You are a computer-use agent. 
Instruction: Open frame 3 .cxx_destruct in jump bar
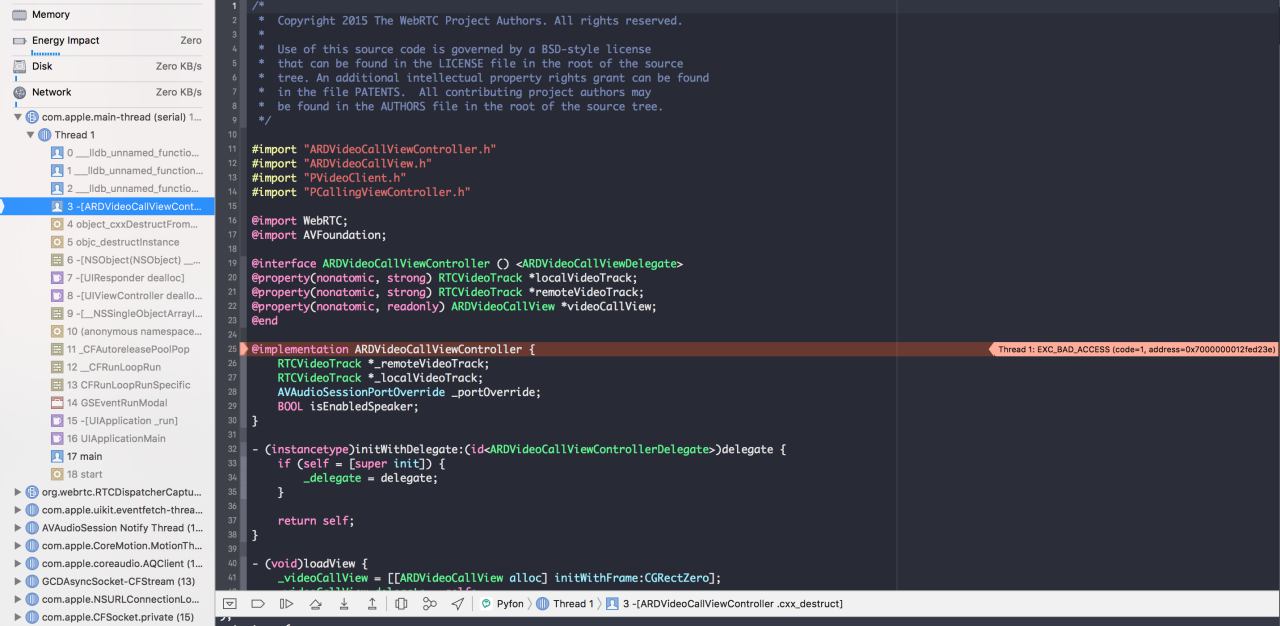point(724,604)
